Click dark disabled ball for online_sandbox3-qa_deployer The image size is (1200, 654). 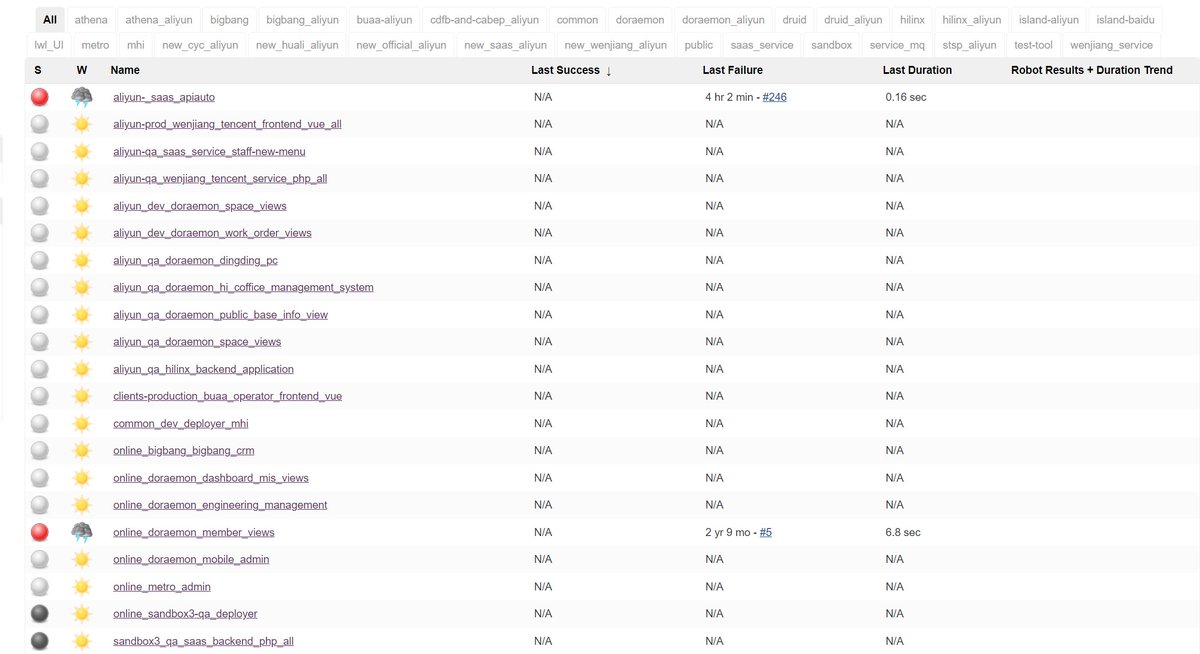coord(40,613)
